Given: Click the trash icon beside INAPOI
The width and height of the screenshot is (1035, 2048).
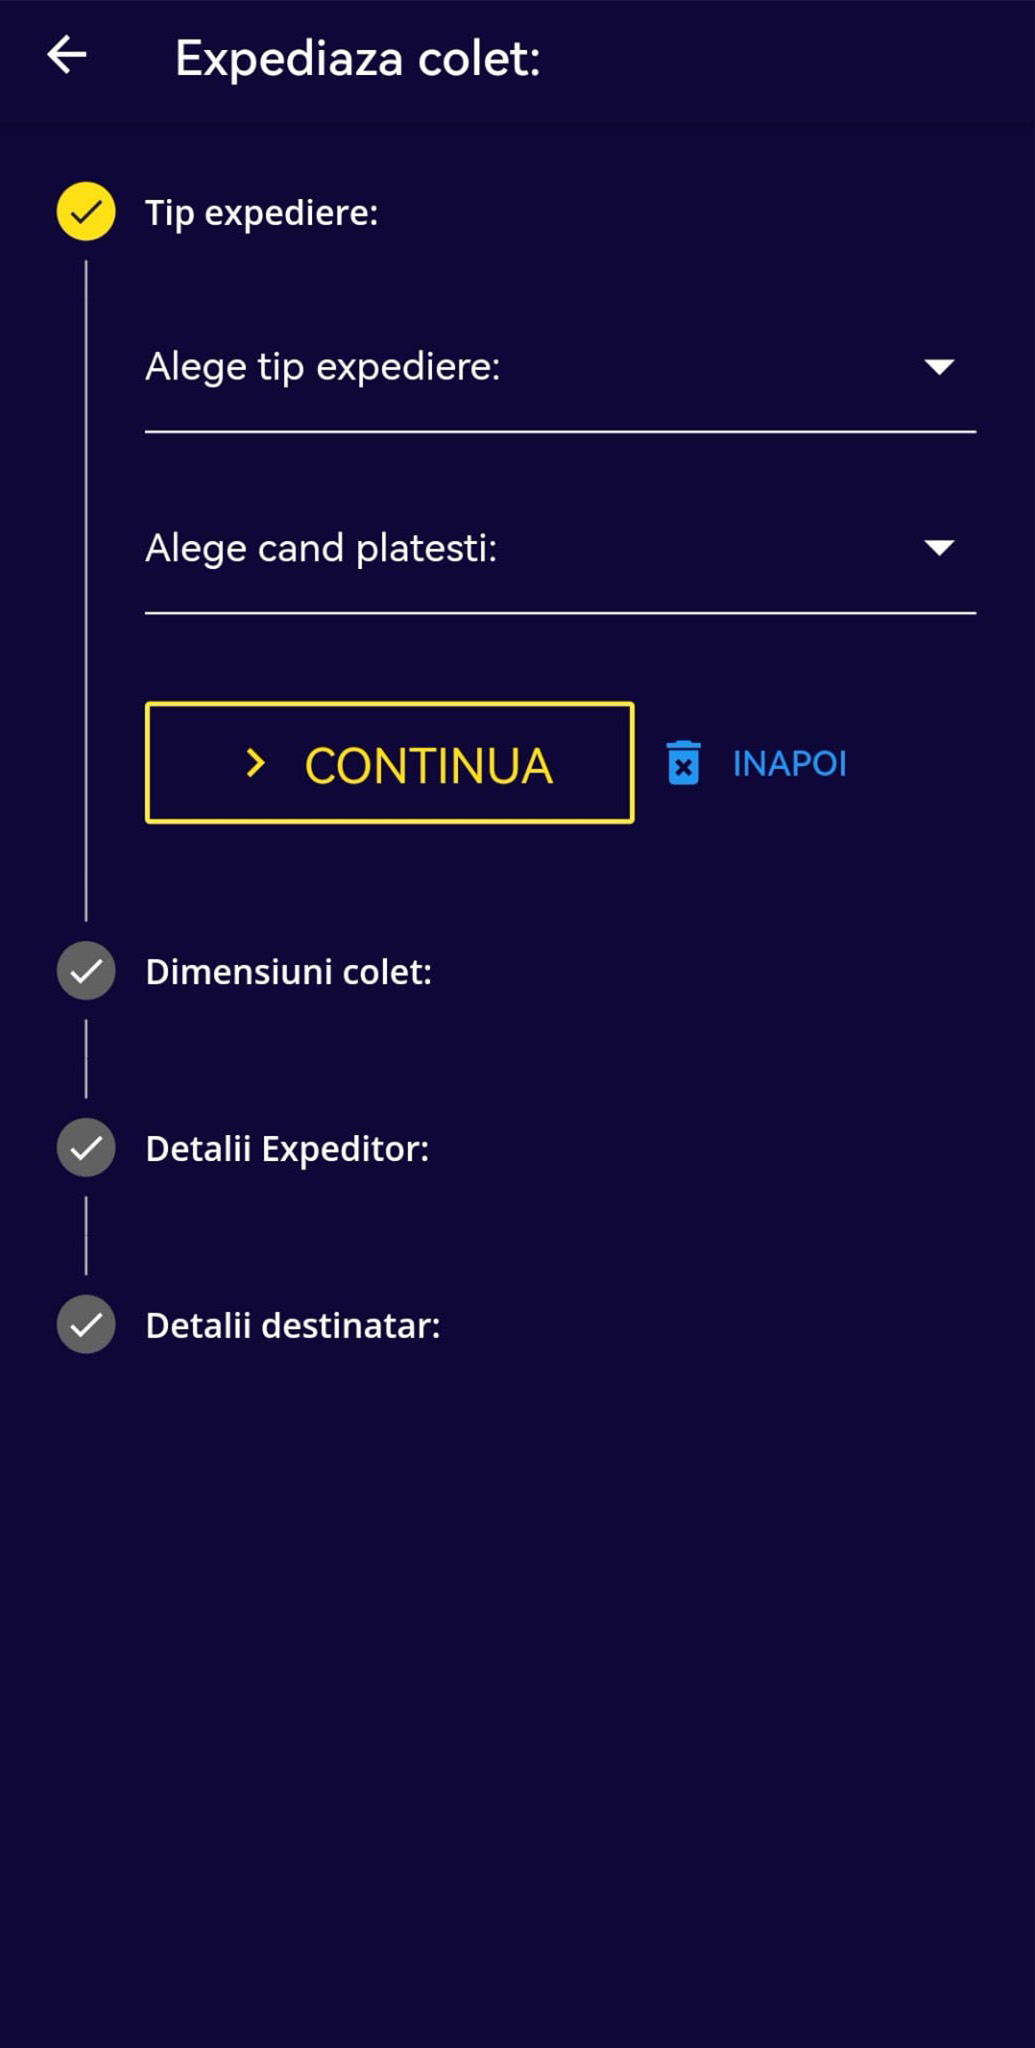Looking at the screenshot, I should [x=684, y=764].
